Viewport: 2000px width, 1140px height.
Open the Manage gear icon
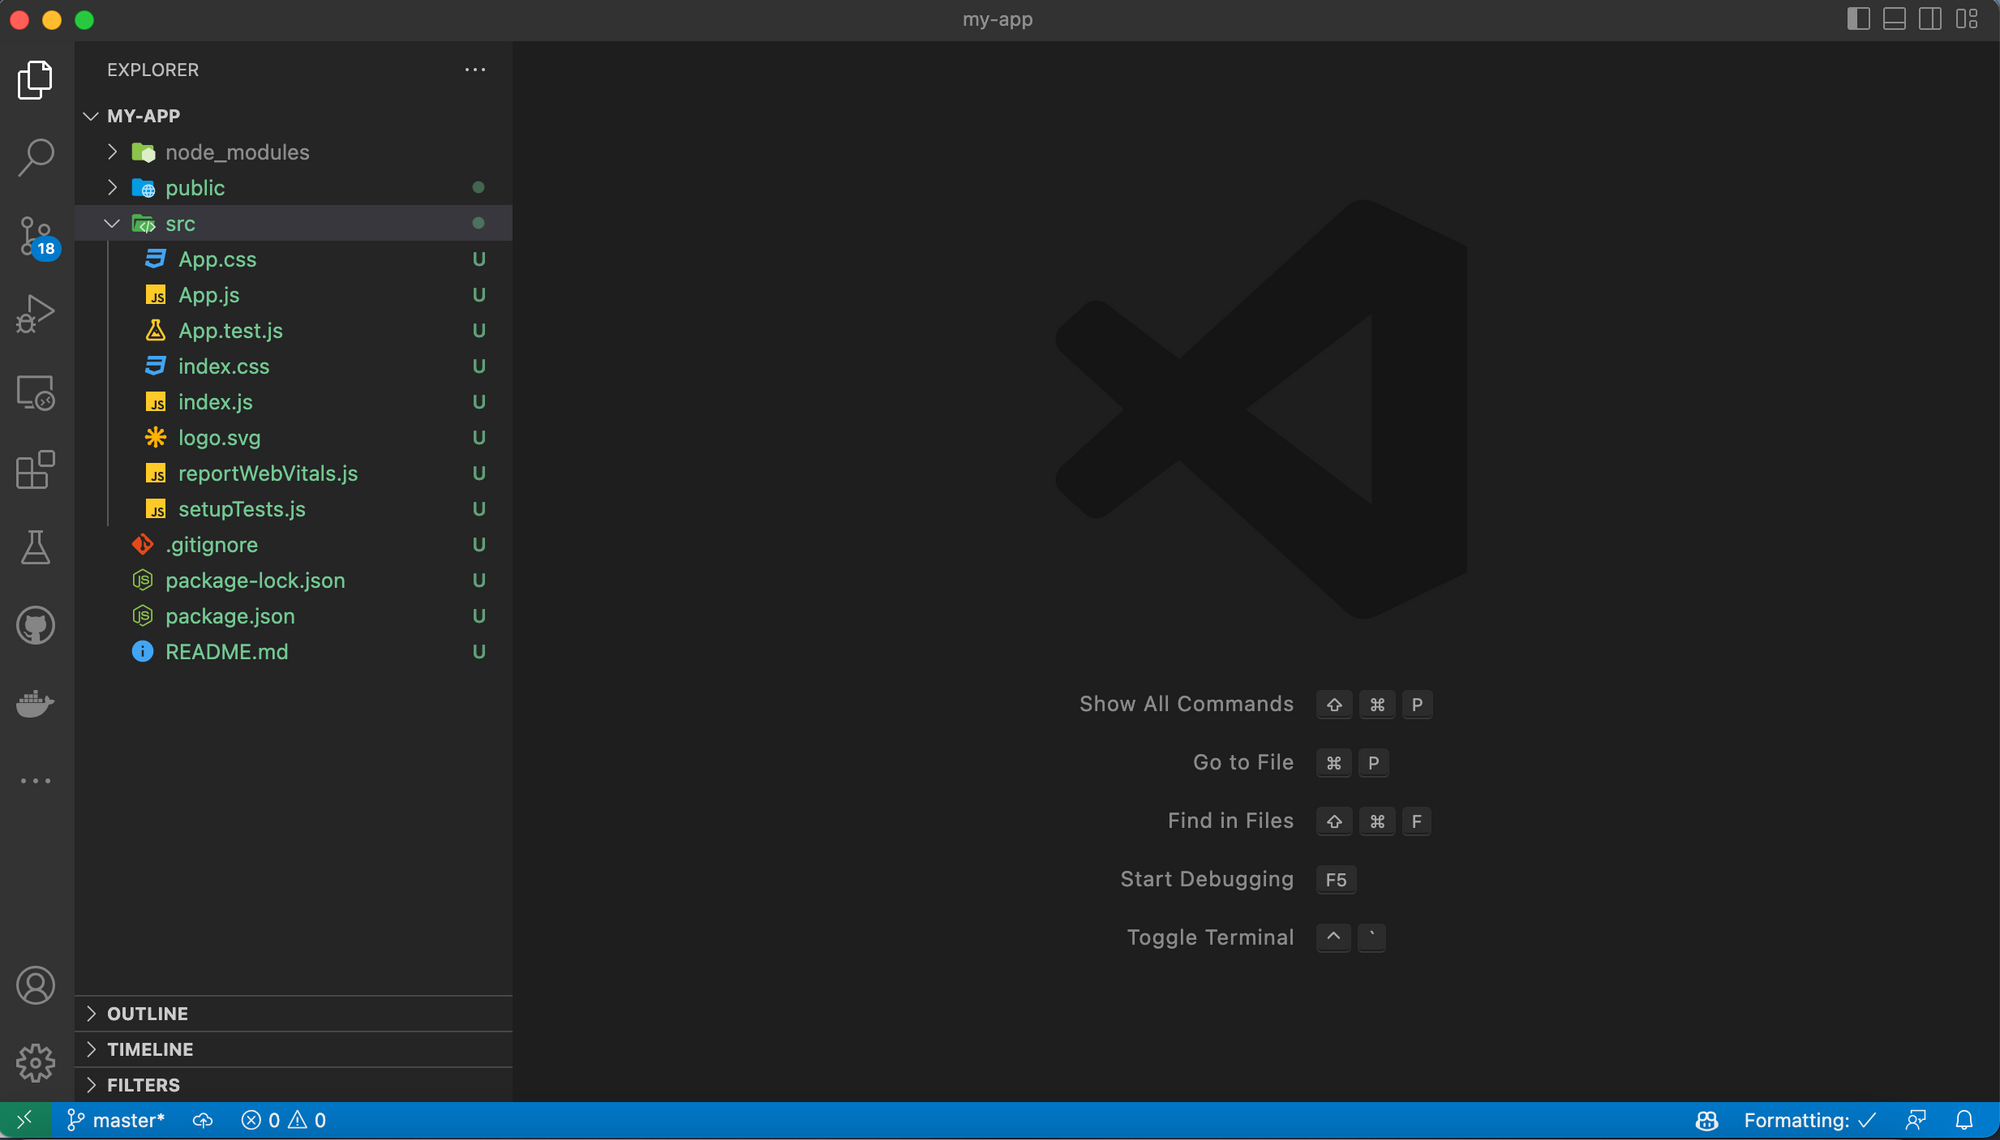tap(36, 1063)
